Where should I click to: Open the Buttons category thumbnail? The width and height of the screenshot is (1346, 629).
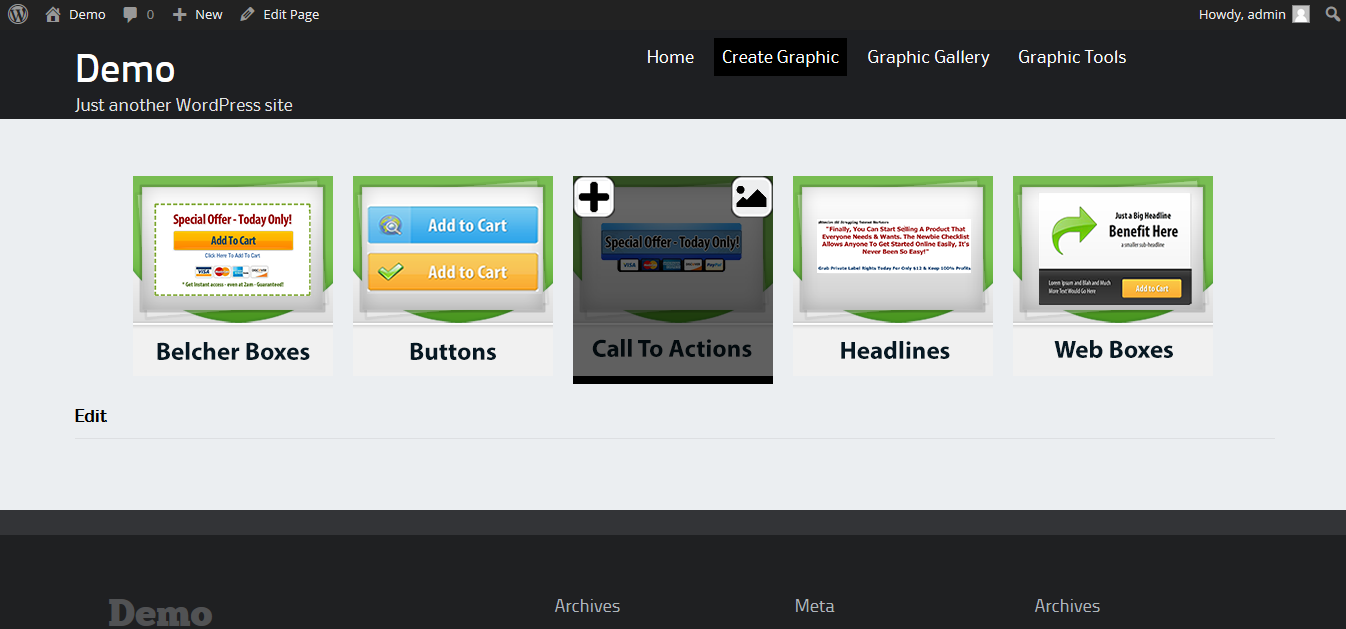coord(453,276)
